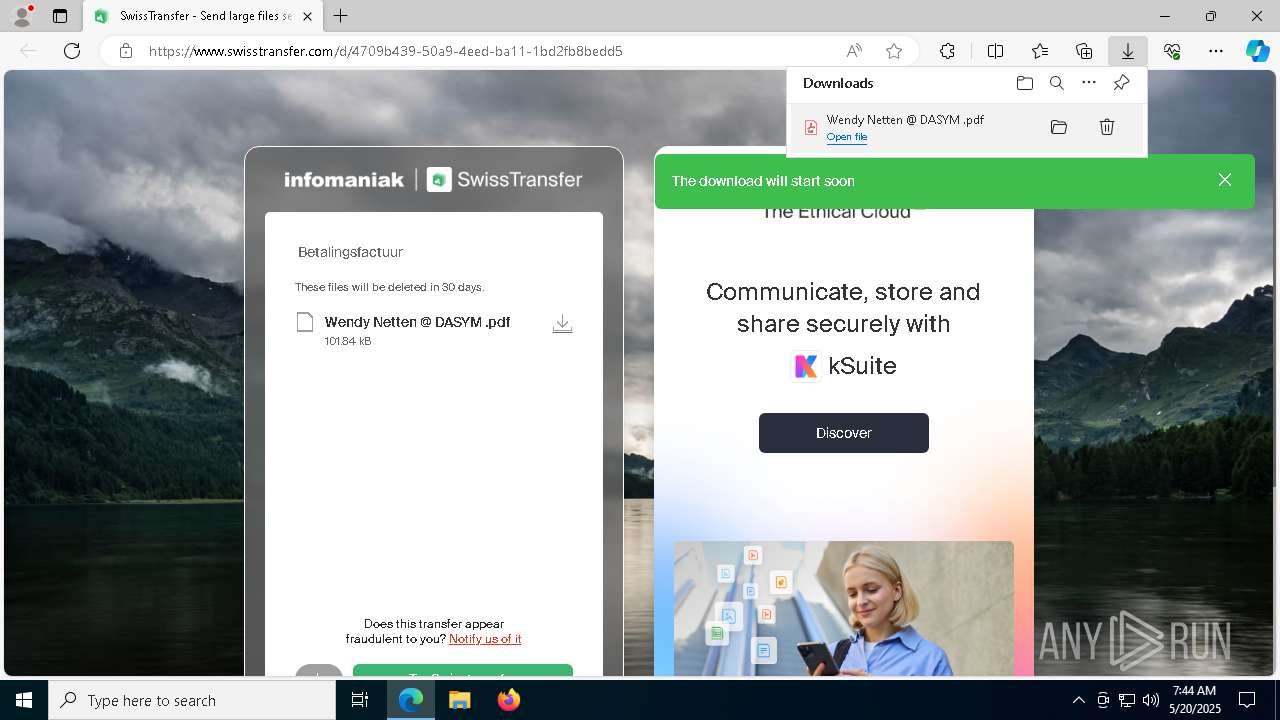Click the file name Wendy Netten @ DASYM .pdf
The width and height of the screenshot is (1280, 720).
pyautogui.click(x=417, y=322)
